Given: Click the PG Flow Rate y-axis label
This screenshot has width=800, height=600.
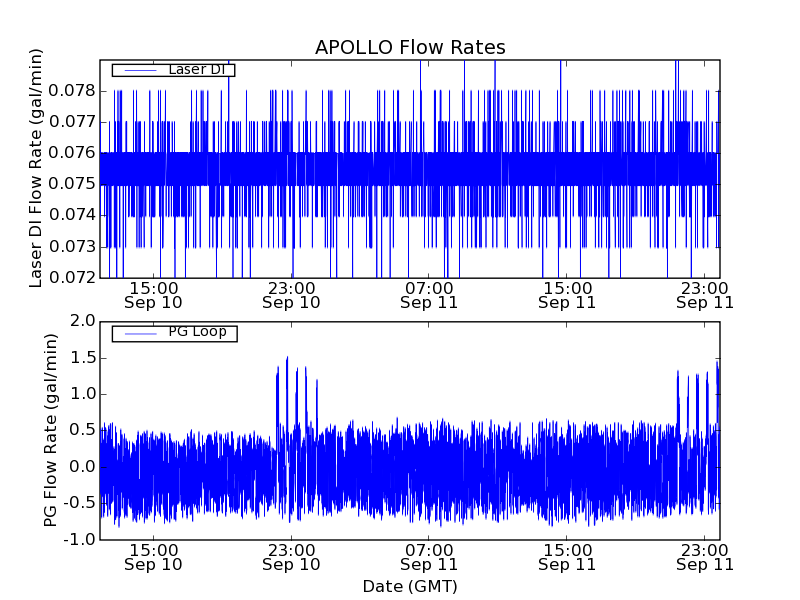Looking at the screenshot, I should coord(50,430).
